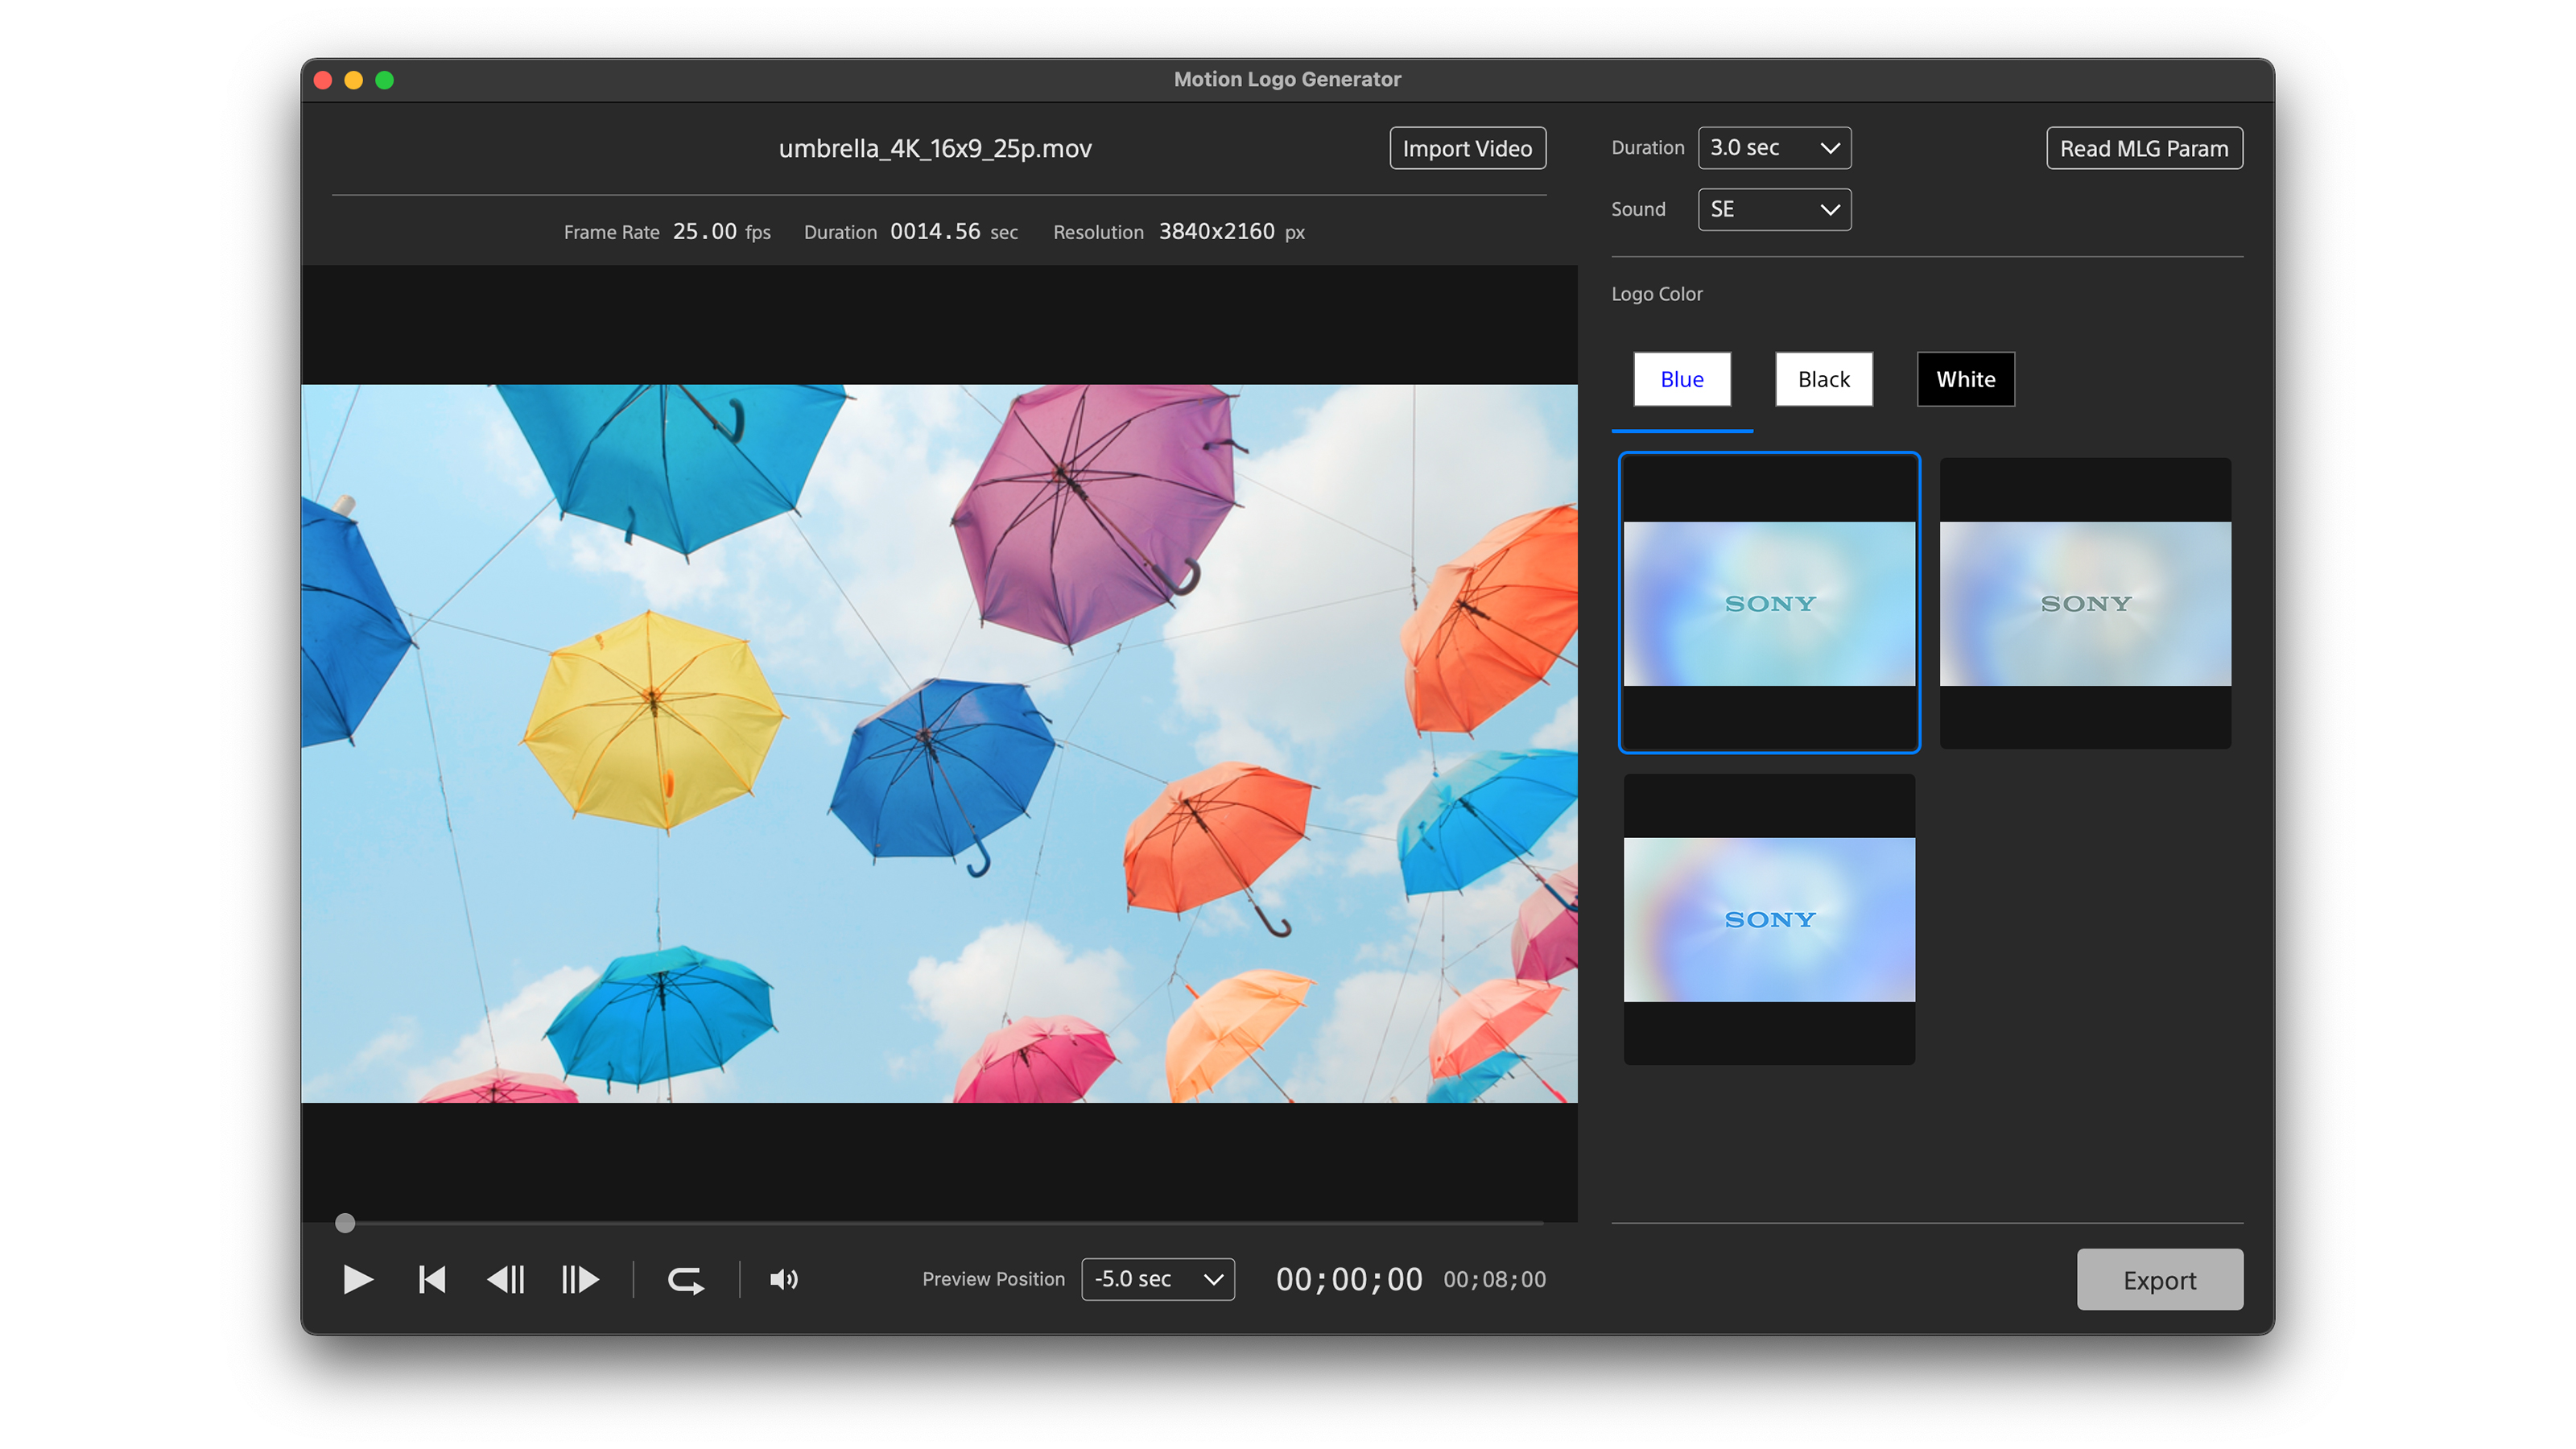Click the total timecode 00;08;00
Screen dimensions: 2576x1449
click(x=1494, y=1279)
